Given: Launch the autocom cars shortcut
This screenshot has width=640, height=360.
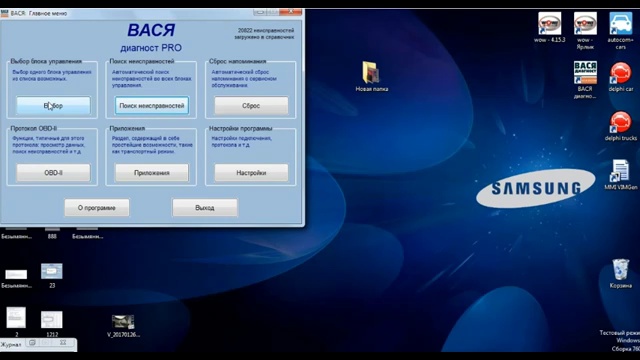Looking at the screenshot, I should pyautogui.click(x=620, y=30).
